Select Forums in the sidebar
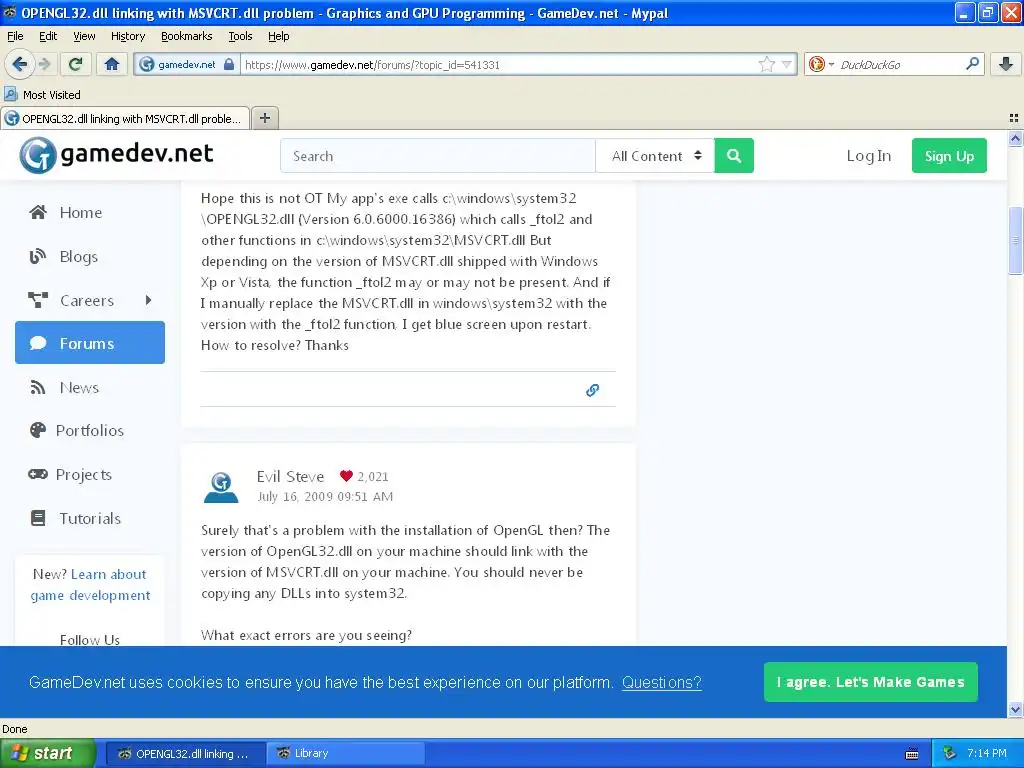Viewport: 1024px width, 768px height. [89, 342]
